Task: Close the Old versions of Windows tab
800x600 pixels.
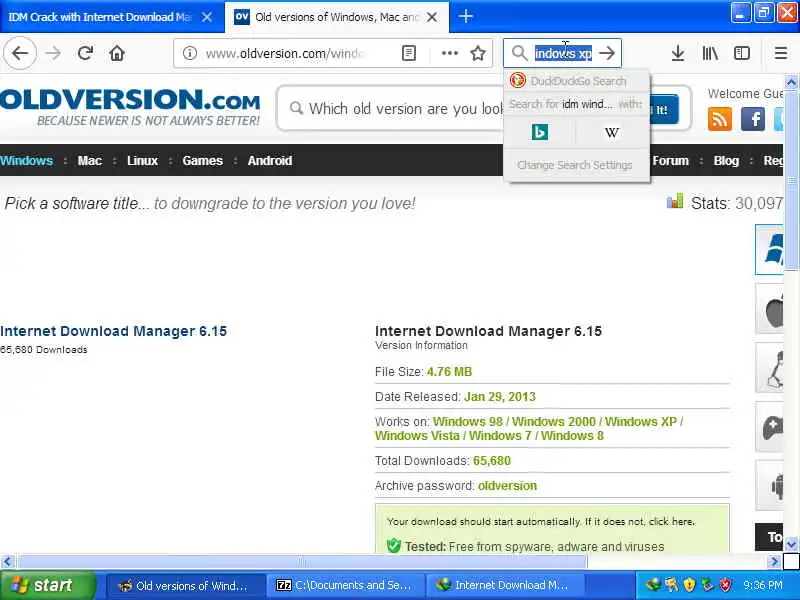Action: (432, 17)
